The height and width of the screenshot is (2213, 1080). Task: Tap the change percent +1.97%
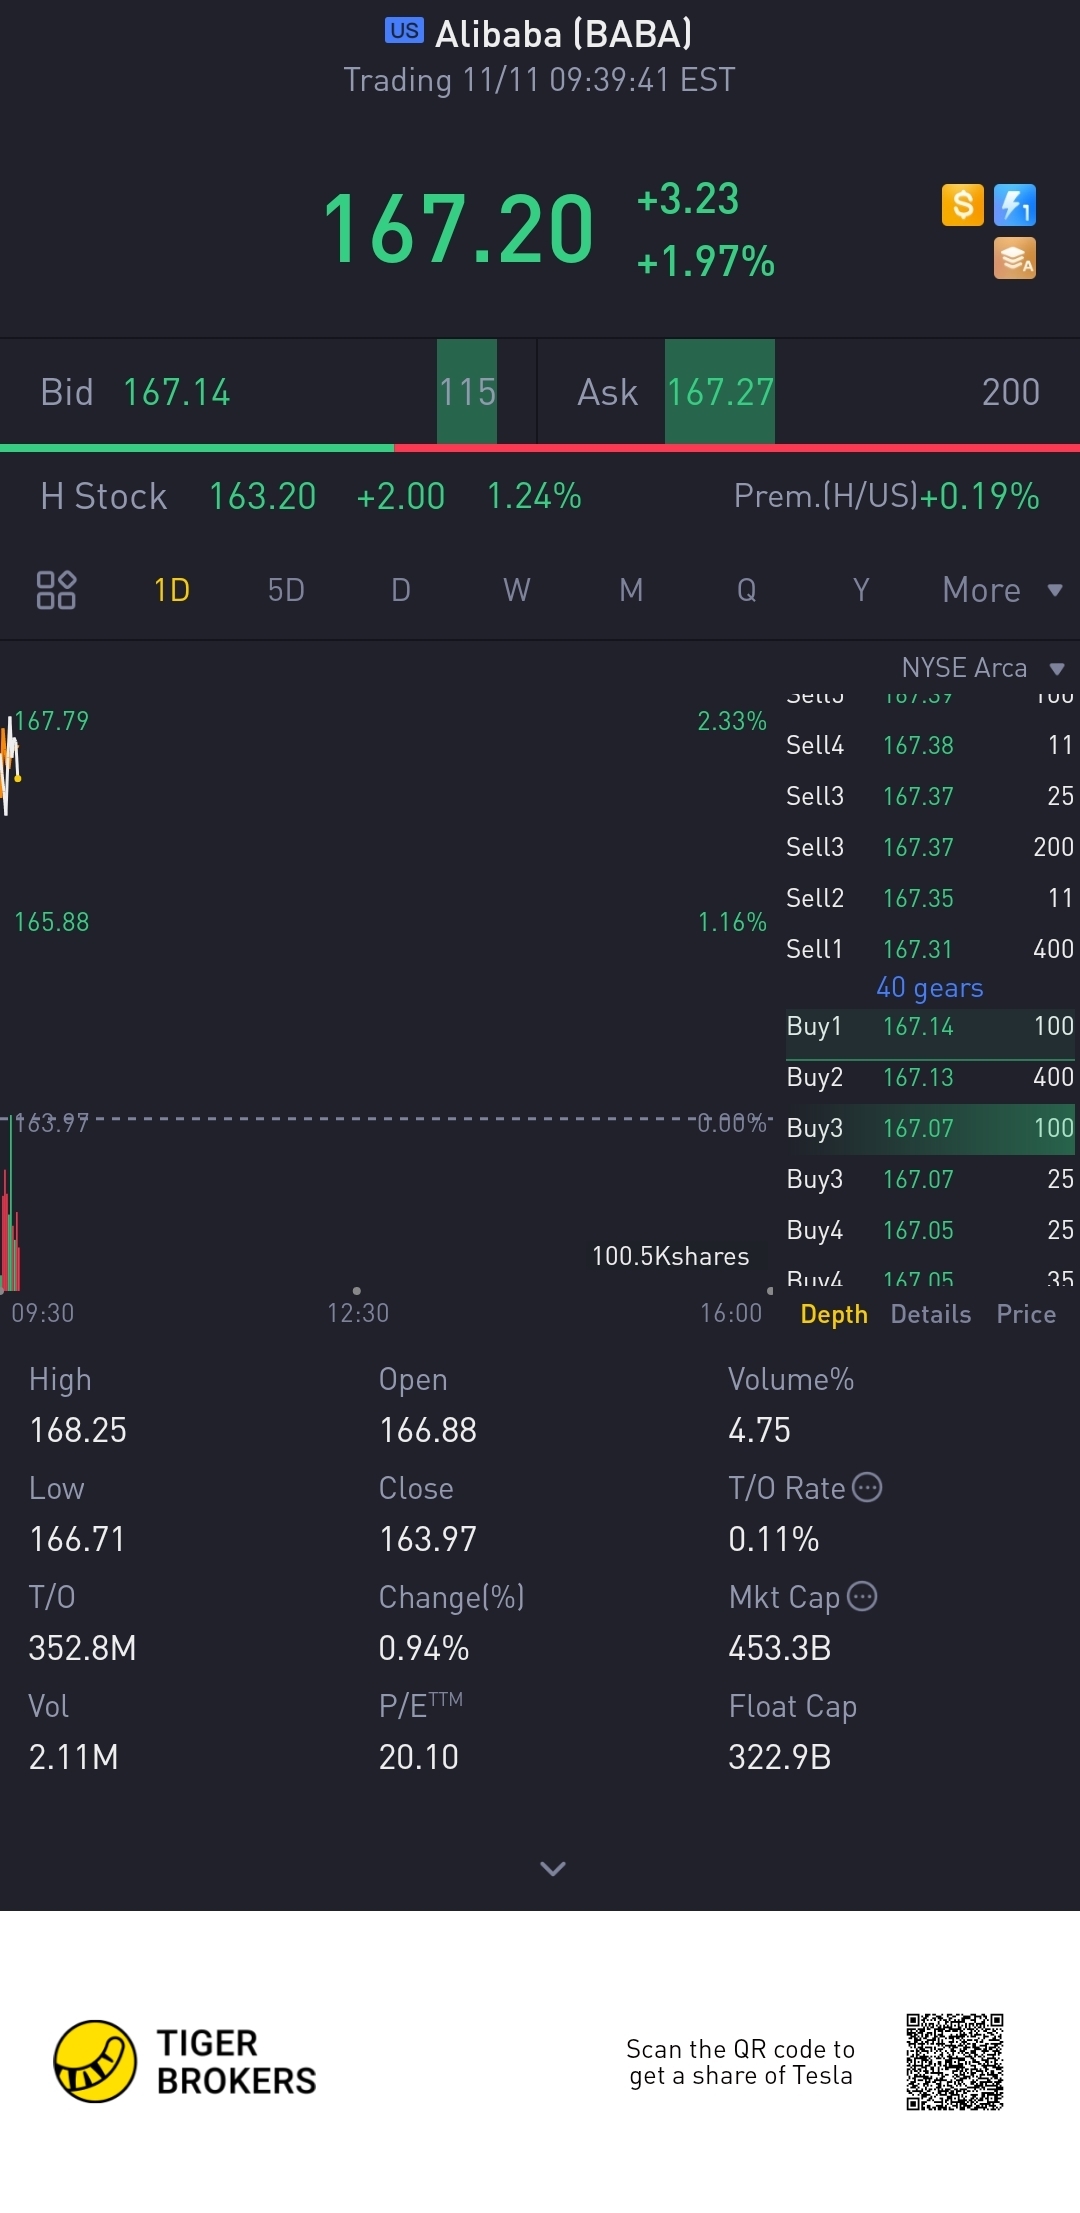[x=706, y=262]
